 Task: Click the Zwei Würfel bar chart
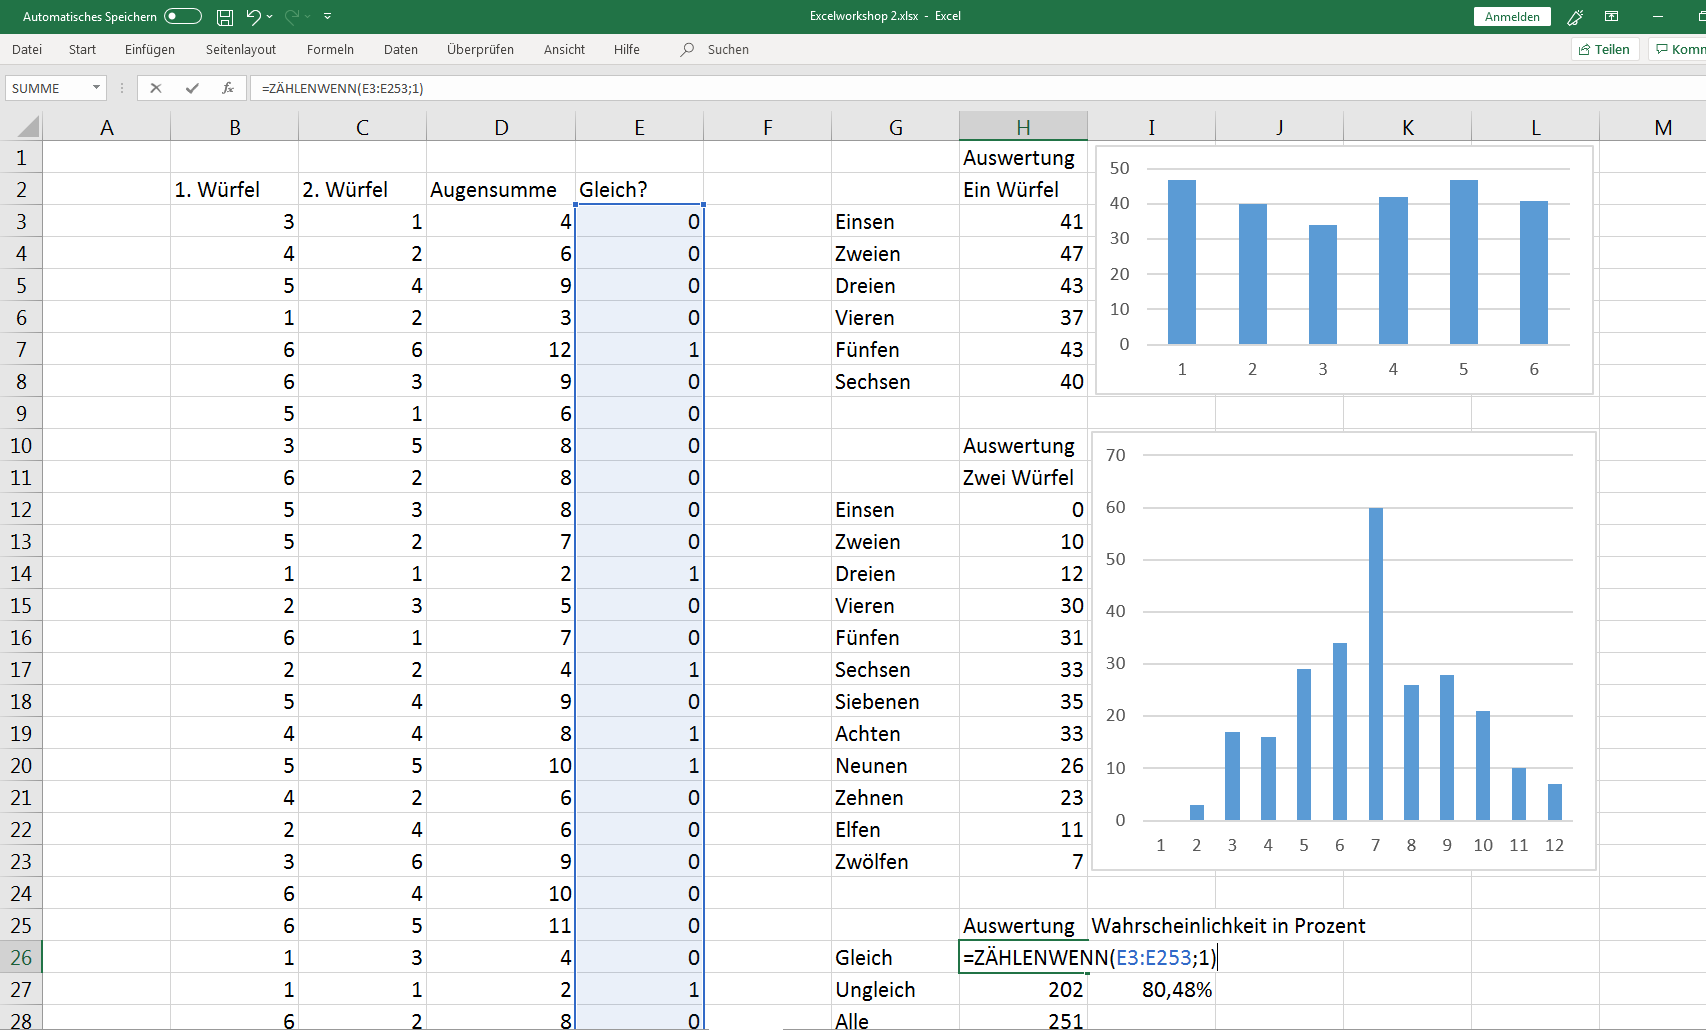[1344, 651]
